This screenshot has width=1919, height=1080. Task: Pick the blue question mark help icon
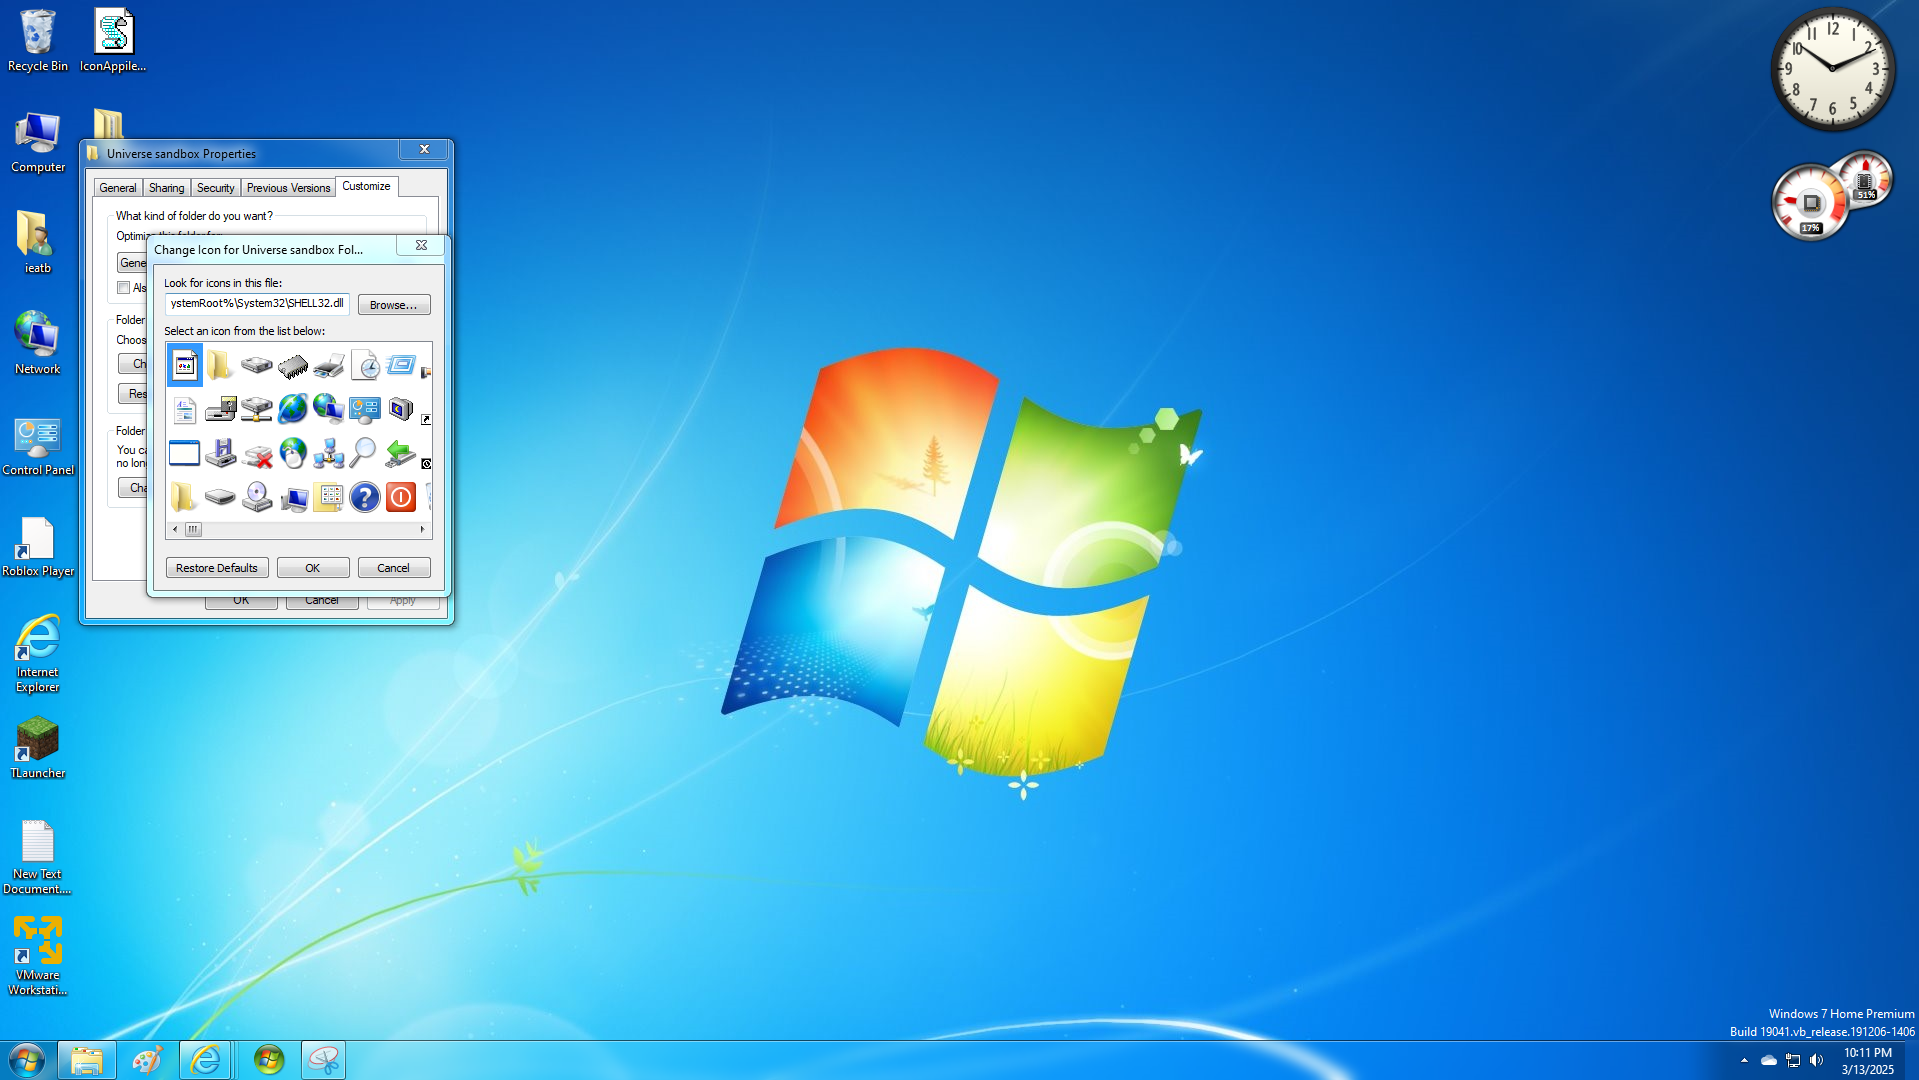pos(365,497)
